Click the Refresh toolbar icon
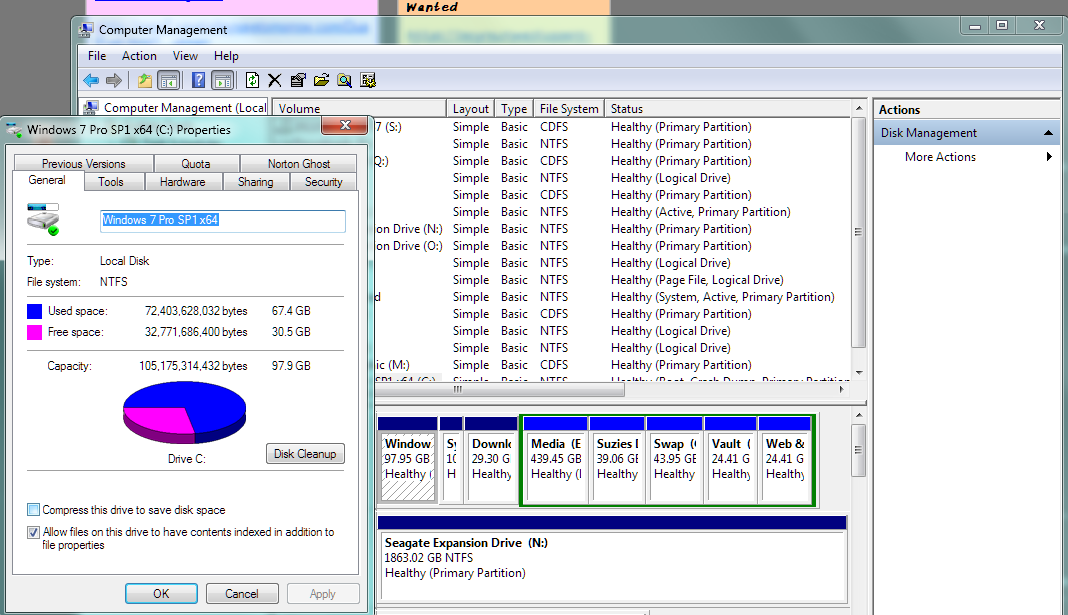 coord(252,80)
